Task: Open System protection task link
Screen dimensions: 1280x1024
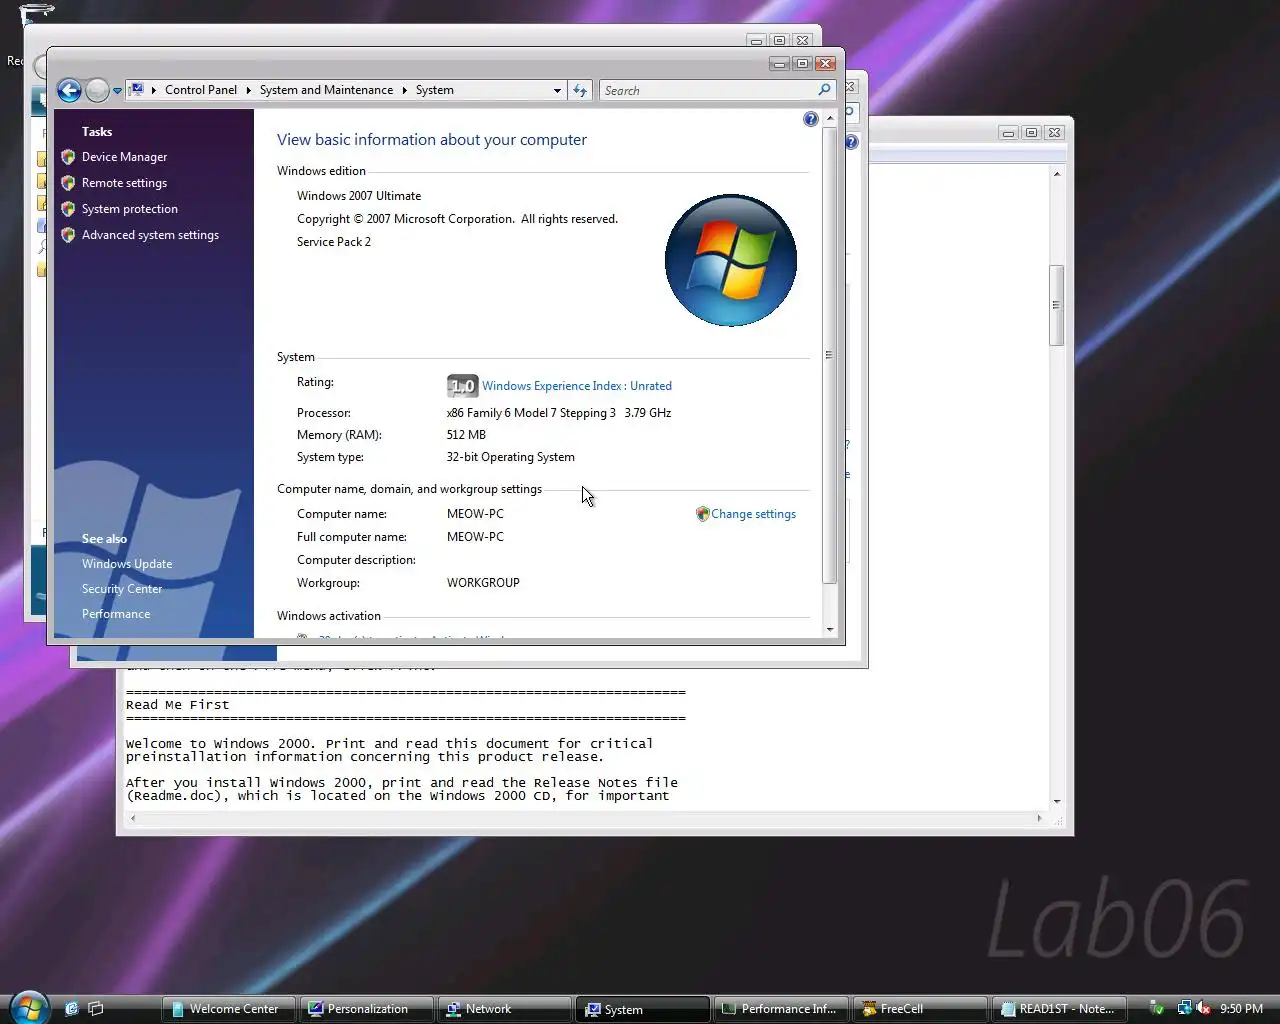Action: tap(130, 209)
